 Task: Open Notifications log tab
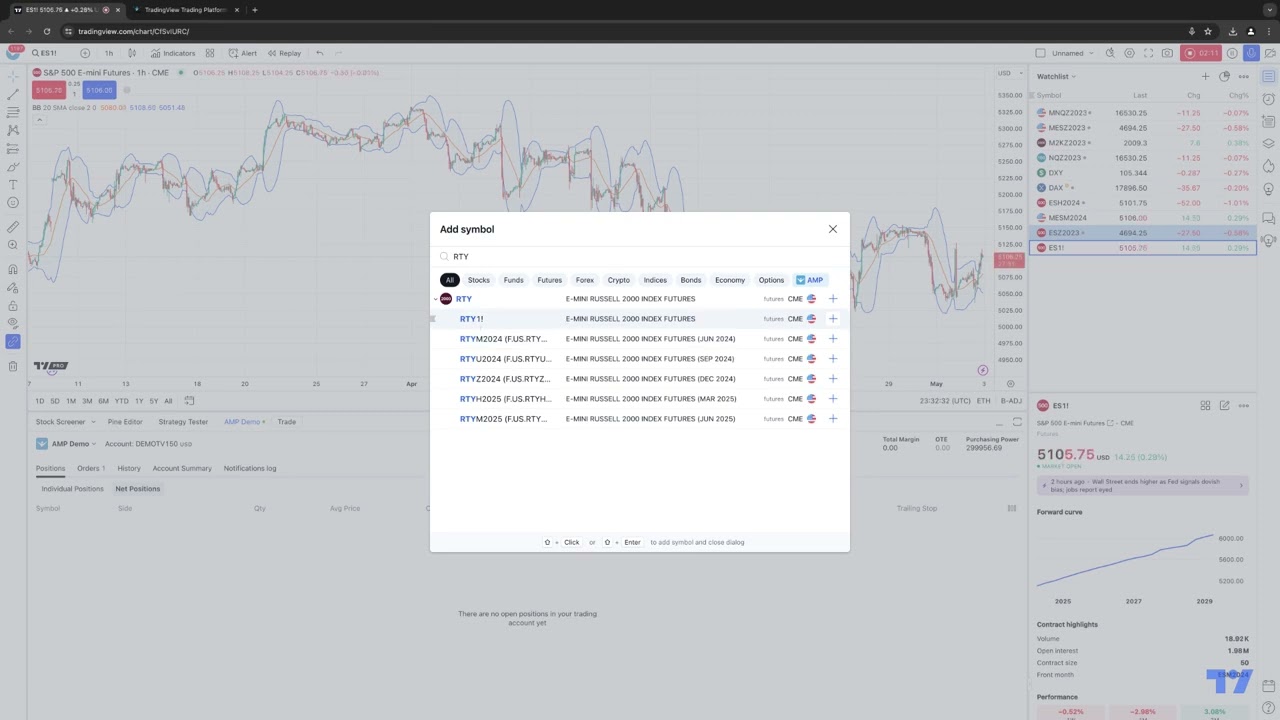250,468
